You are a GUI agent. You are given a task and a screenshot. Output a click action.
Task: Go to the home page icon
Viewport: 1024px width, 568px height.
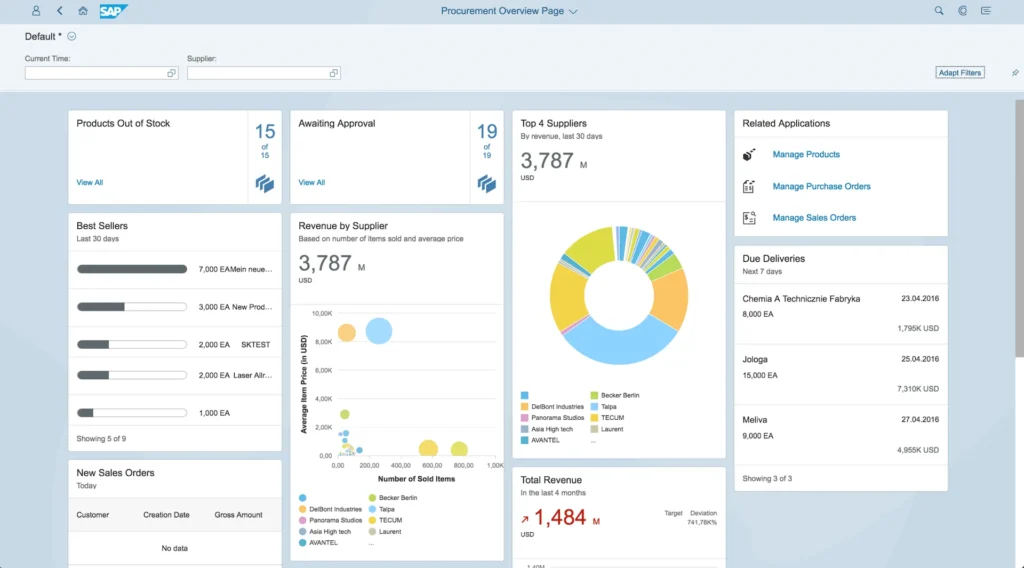pyautogui.click(x=83, y=11)
